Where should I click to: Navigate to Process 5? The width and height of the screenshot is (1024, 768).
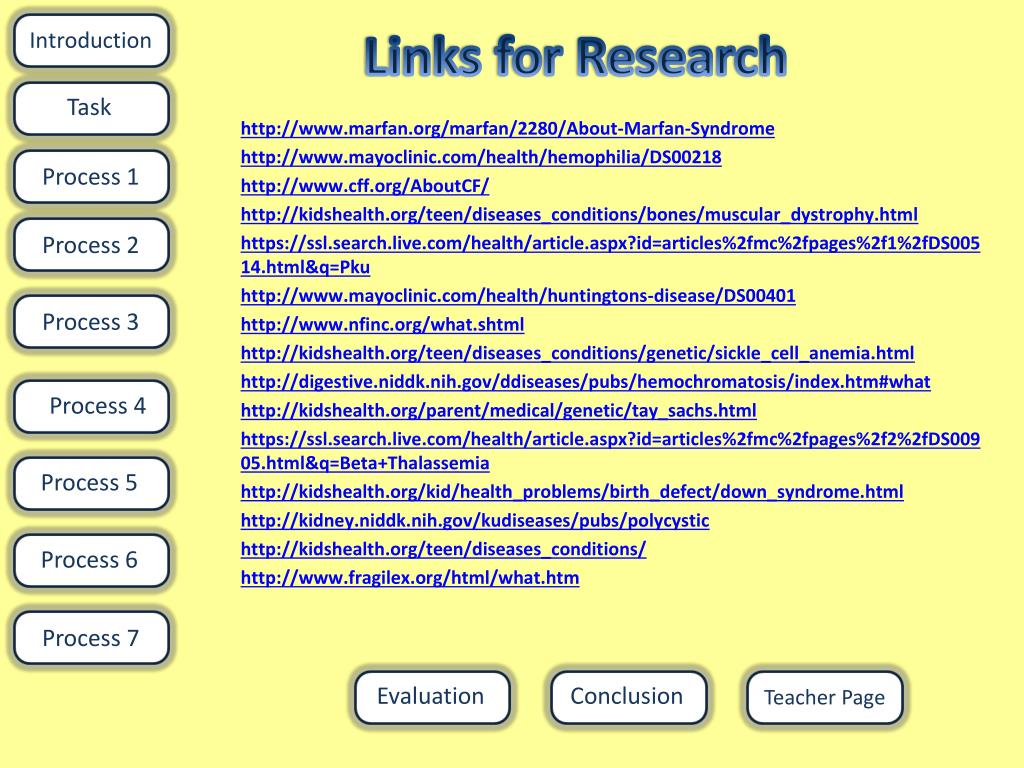(x=91, y=483)
